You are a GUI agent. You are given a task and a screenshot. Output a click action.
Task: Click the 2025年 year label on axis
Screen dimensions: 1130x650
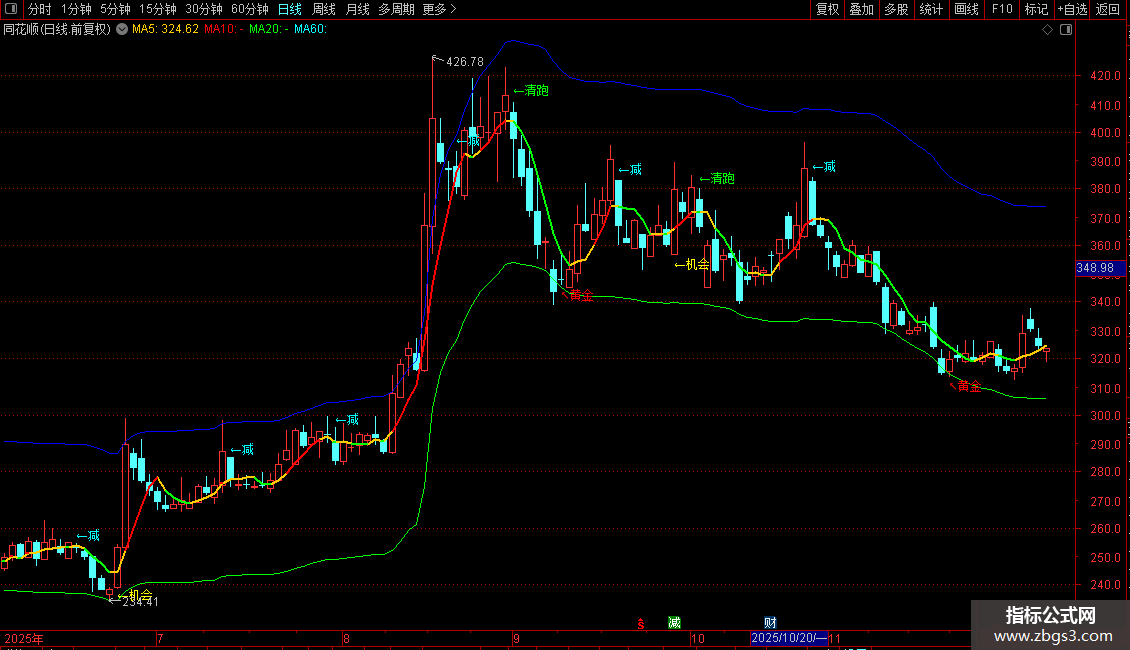24,638
